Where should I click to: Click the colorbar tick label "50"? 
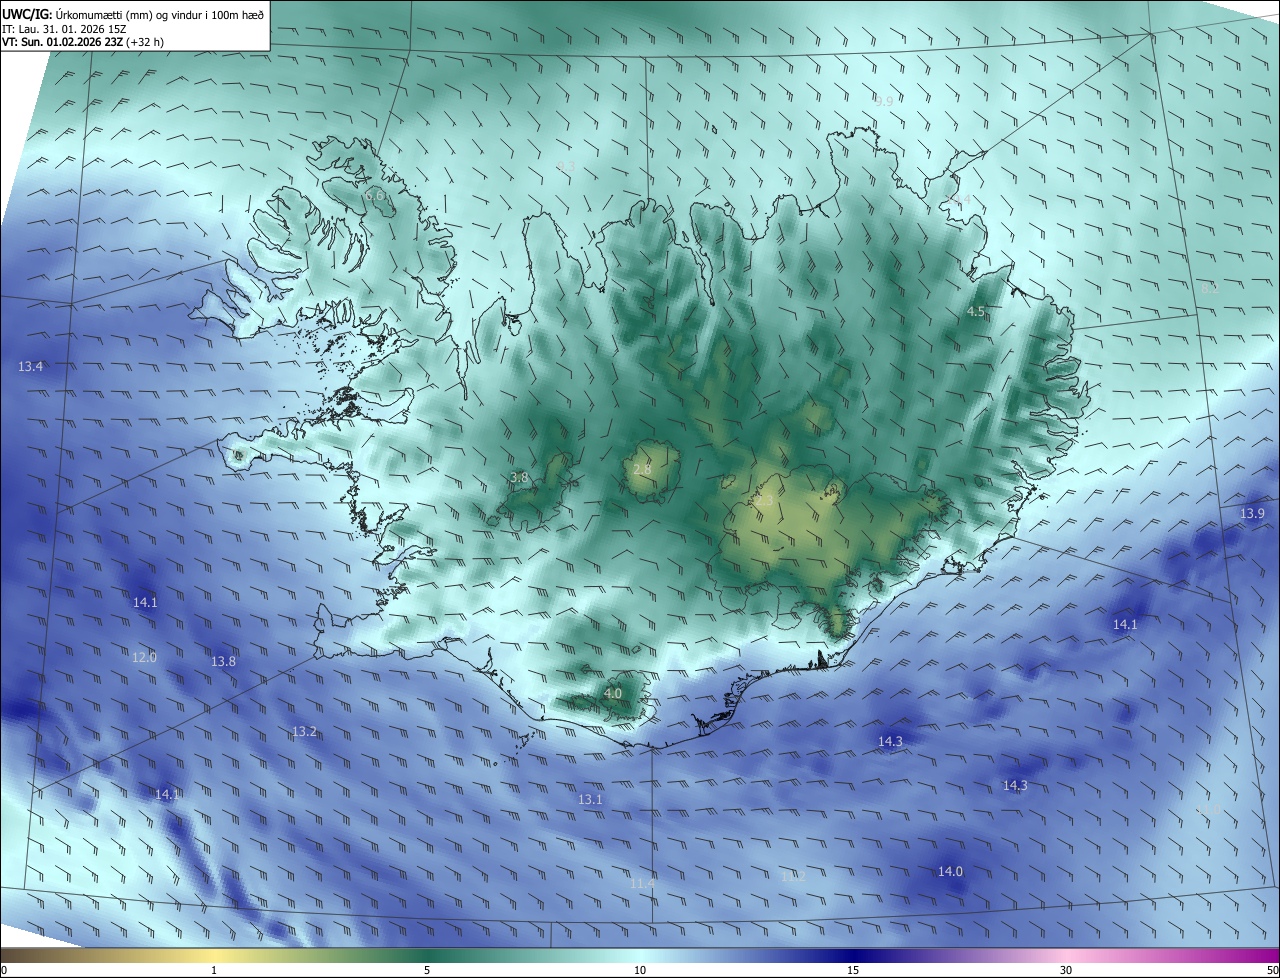[1272, 970]
